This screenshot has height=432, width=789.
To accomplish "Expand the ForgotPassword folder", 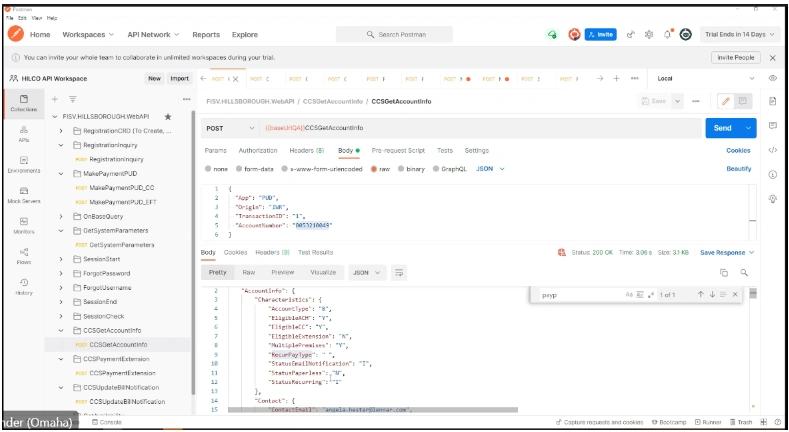I will tap(61, 273).
